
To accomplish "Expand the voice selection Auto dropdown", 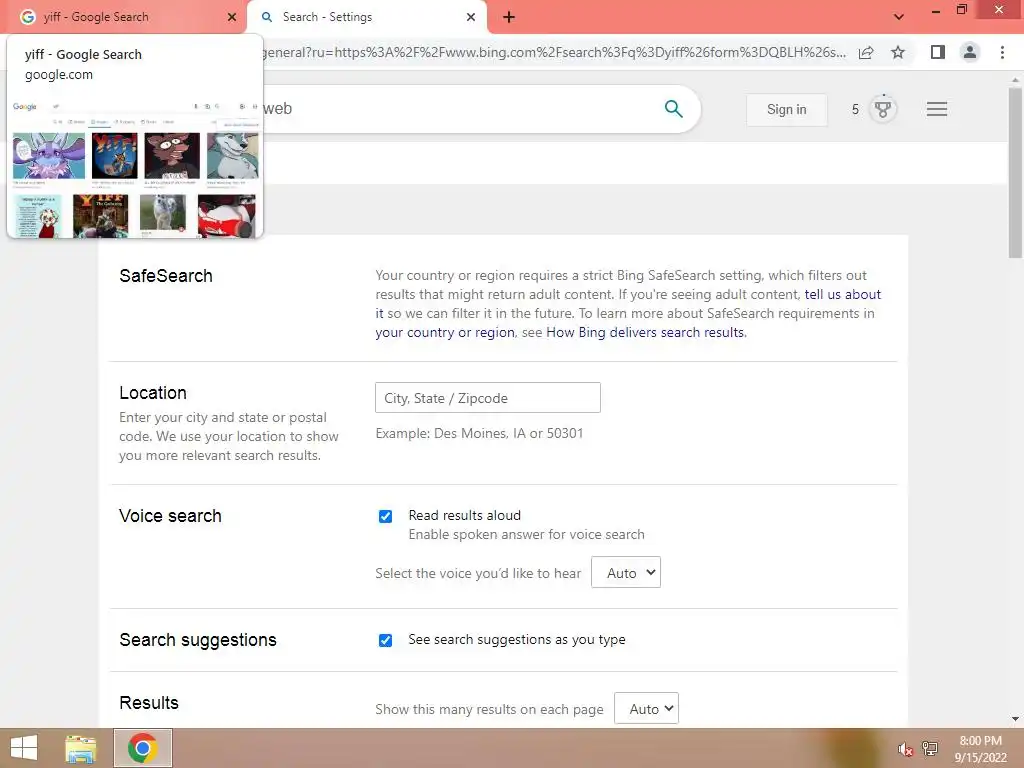I will pos(626,572).
